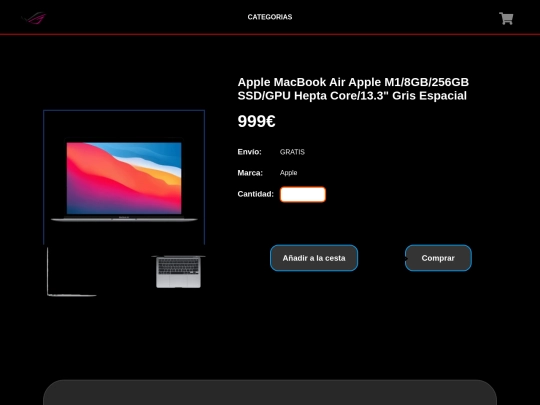
Task: Select the main MacBook product image
Action: pos(124,177)
